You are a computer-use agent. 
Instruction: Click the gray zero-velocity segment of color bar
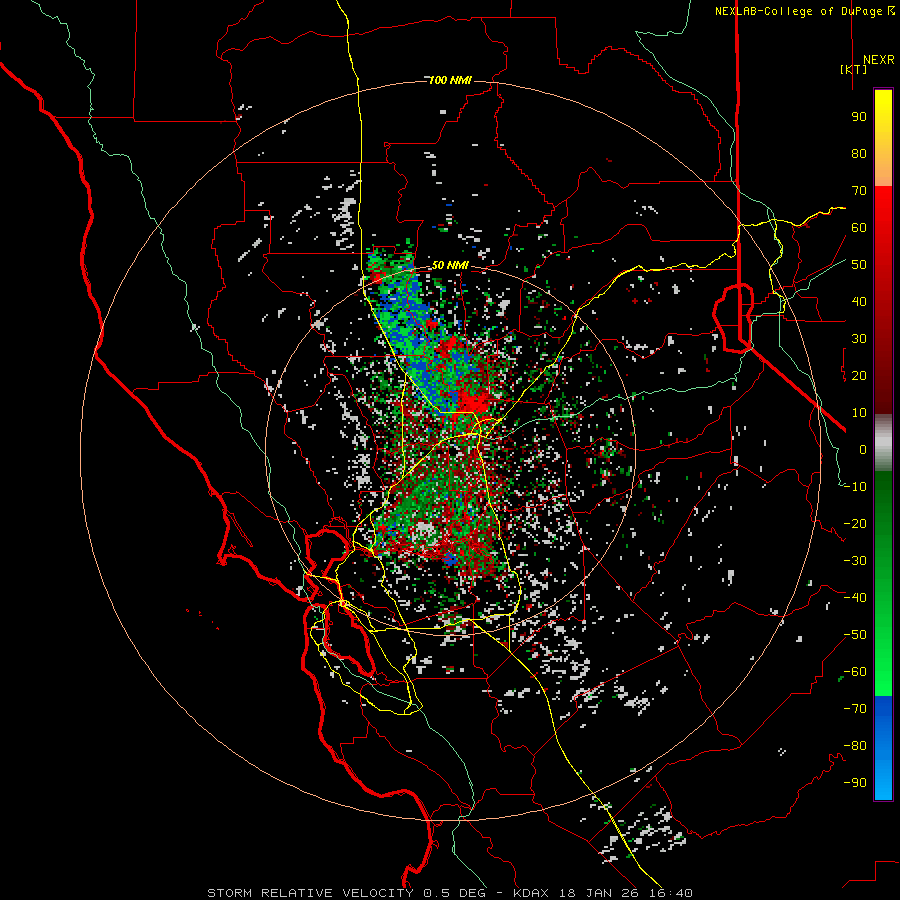point(883,443)
